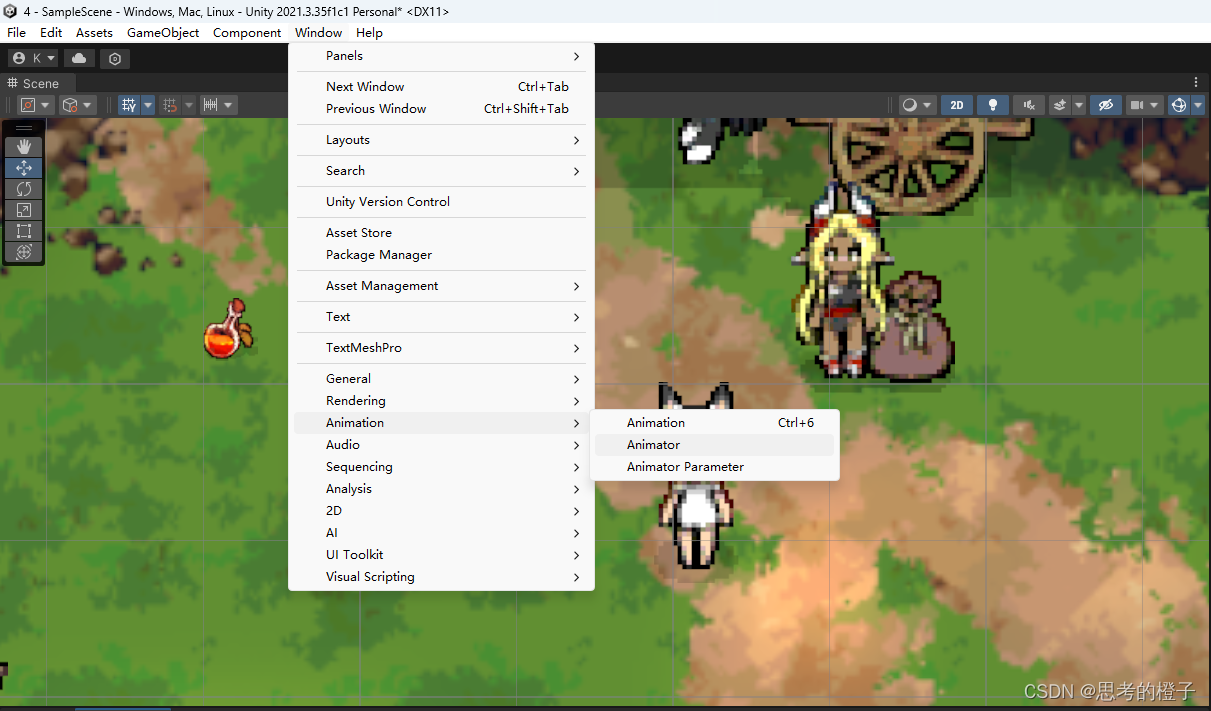The image size is (1211, 711).
Task: Open the File menu
Action: click(x=16, y=32)
